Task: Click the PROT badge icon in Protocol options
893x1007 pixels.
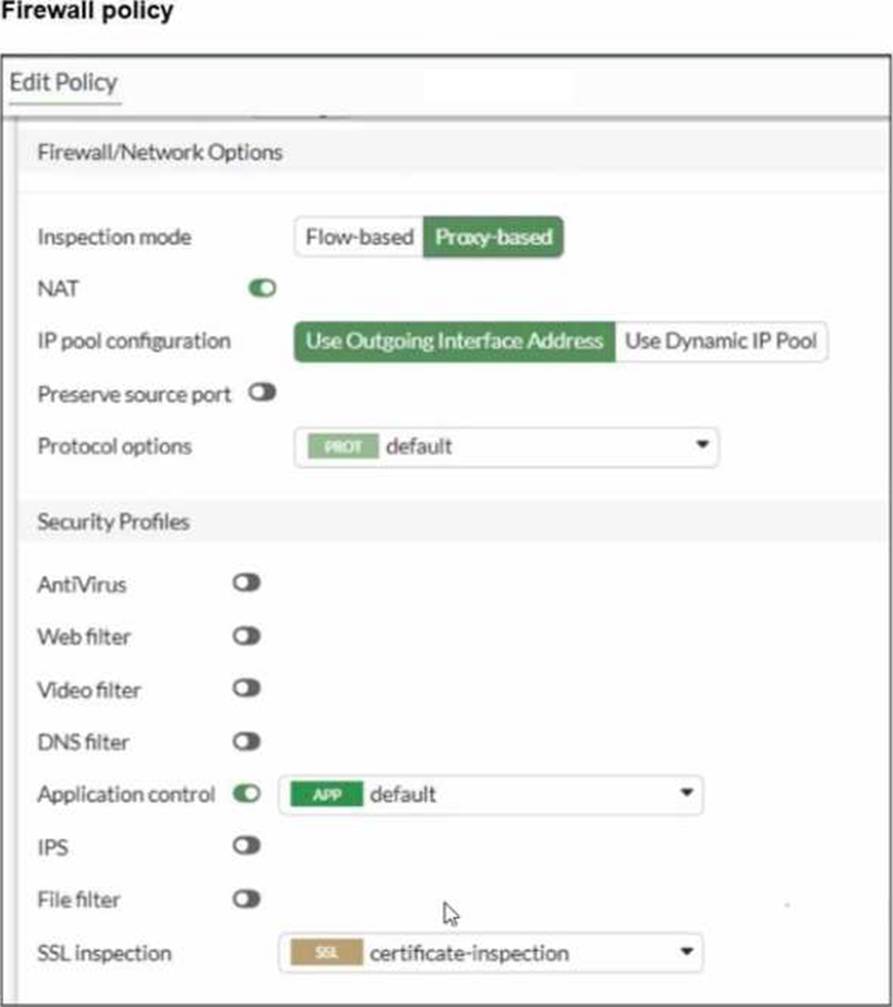Action: (342, 447)
